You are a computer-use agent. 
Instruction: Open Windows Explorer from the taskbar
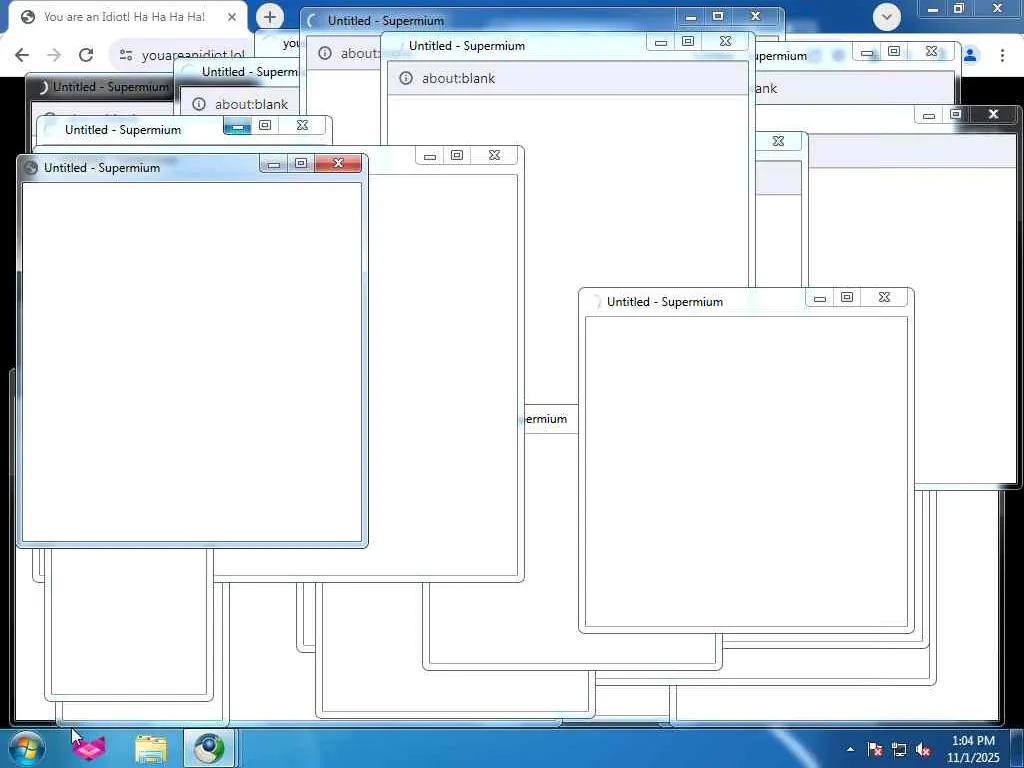coord(151,749)
